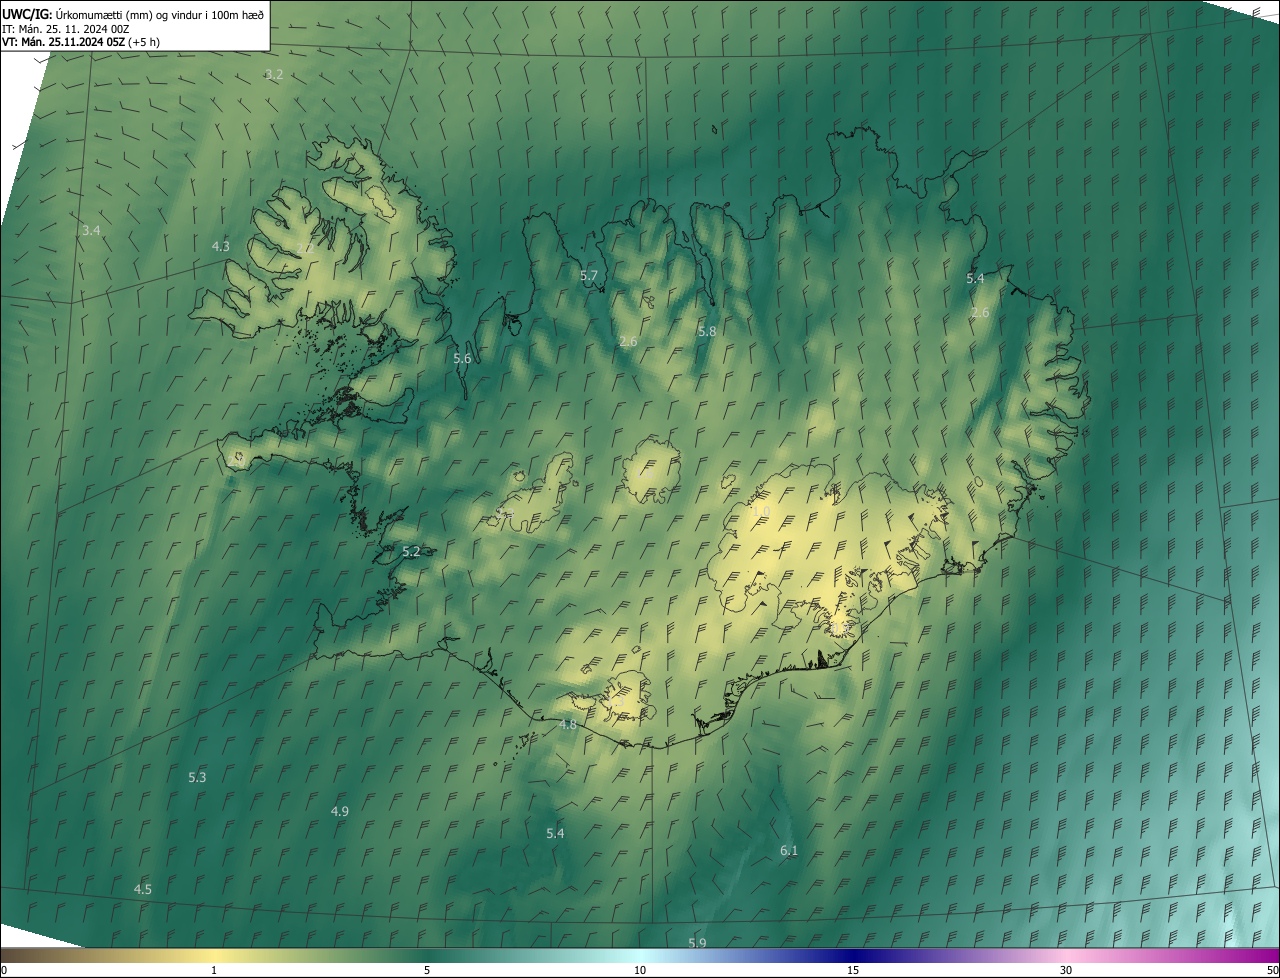Click the bold UWC/IG title label

point(27,14)
